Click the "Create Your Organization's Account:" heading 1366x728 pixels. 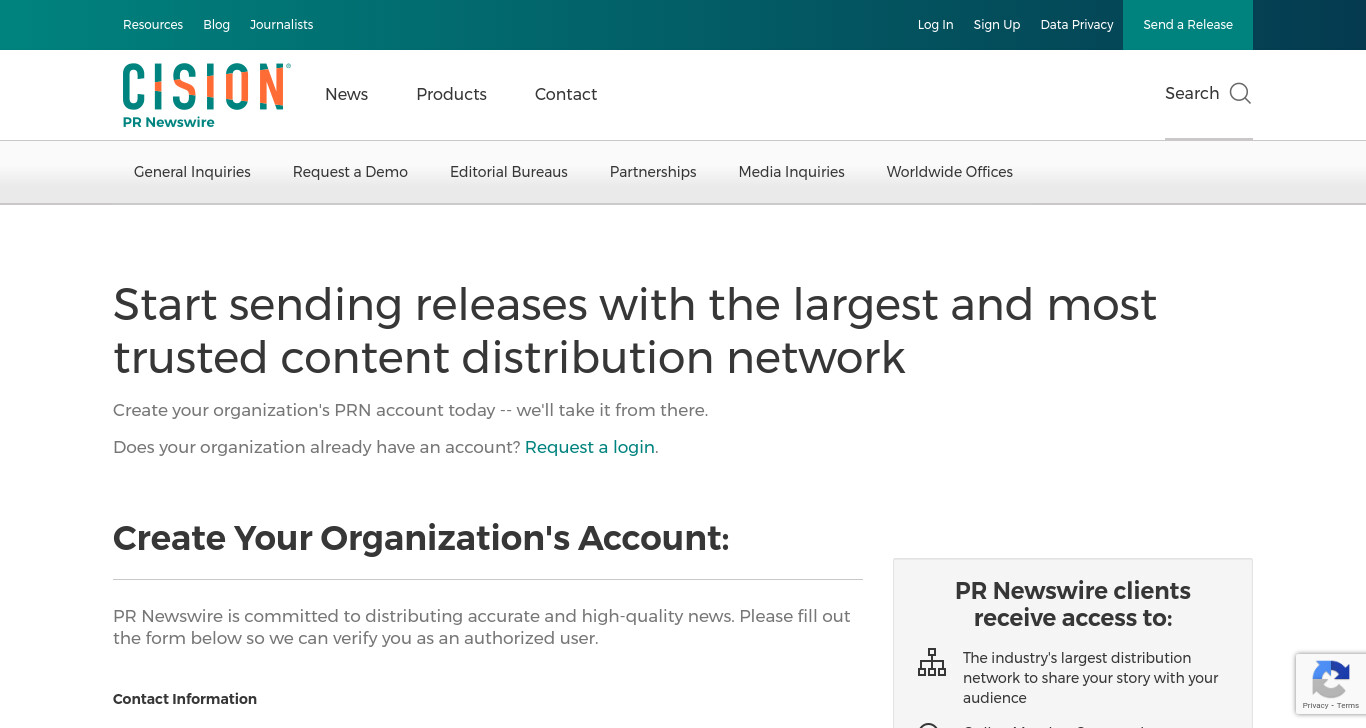421,538
